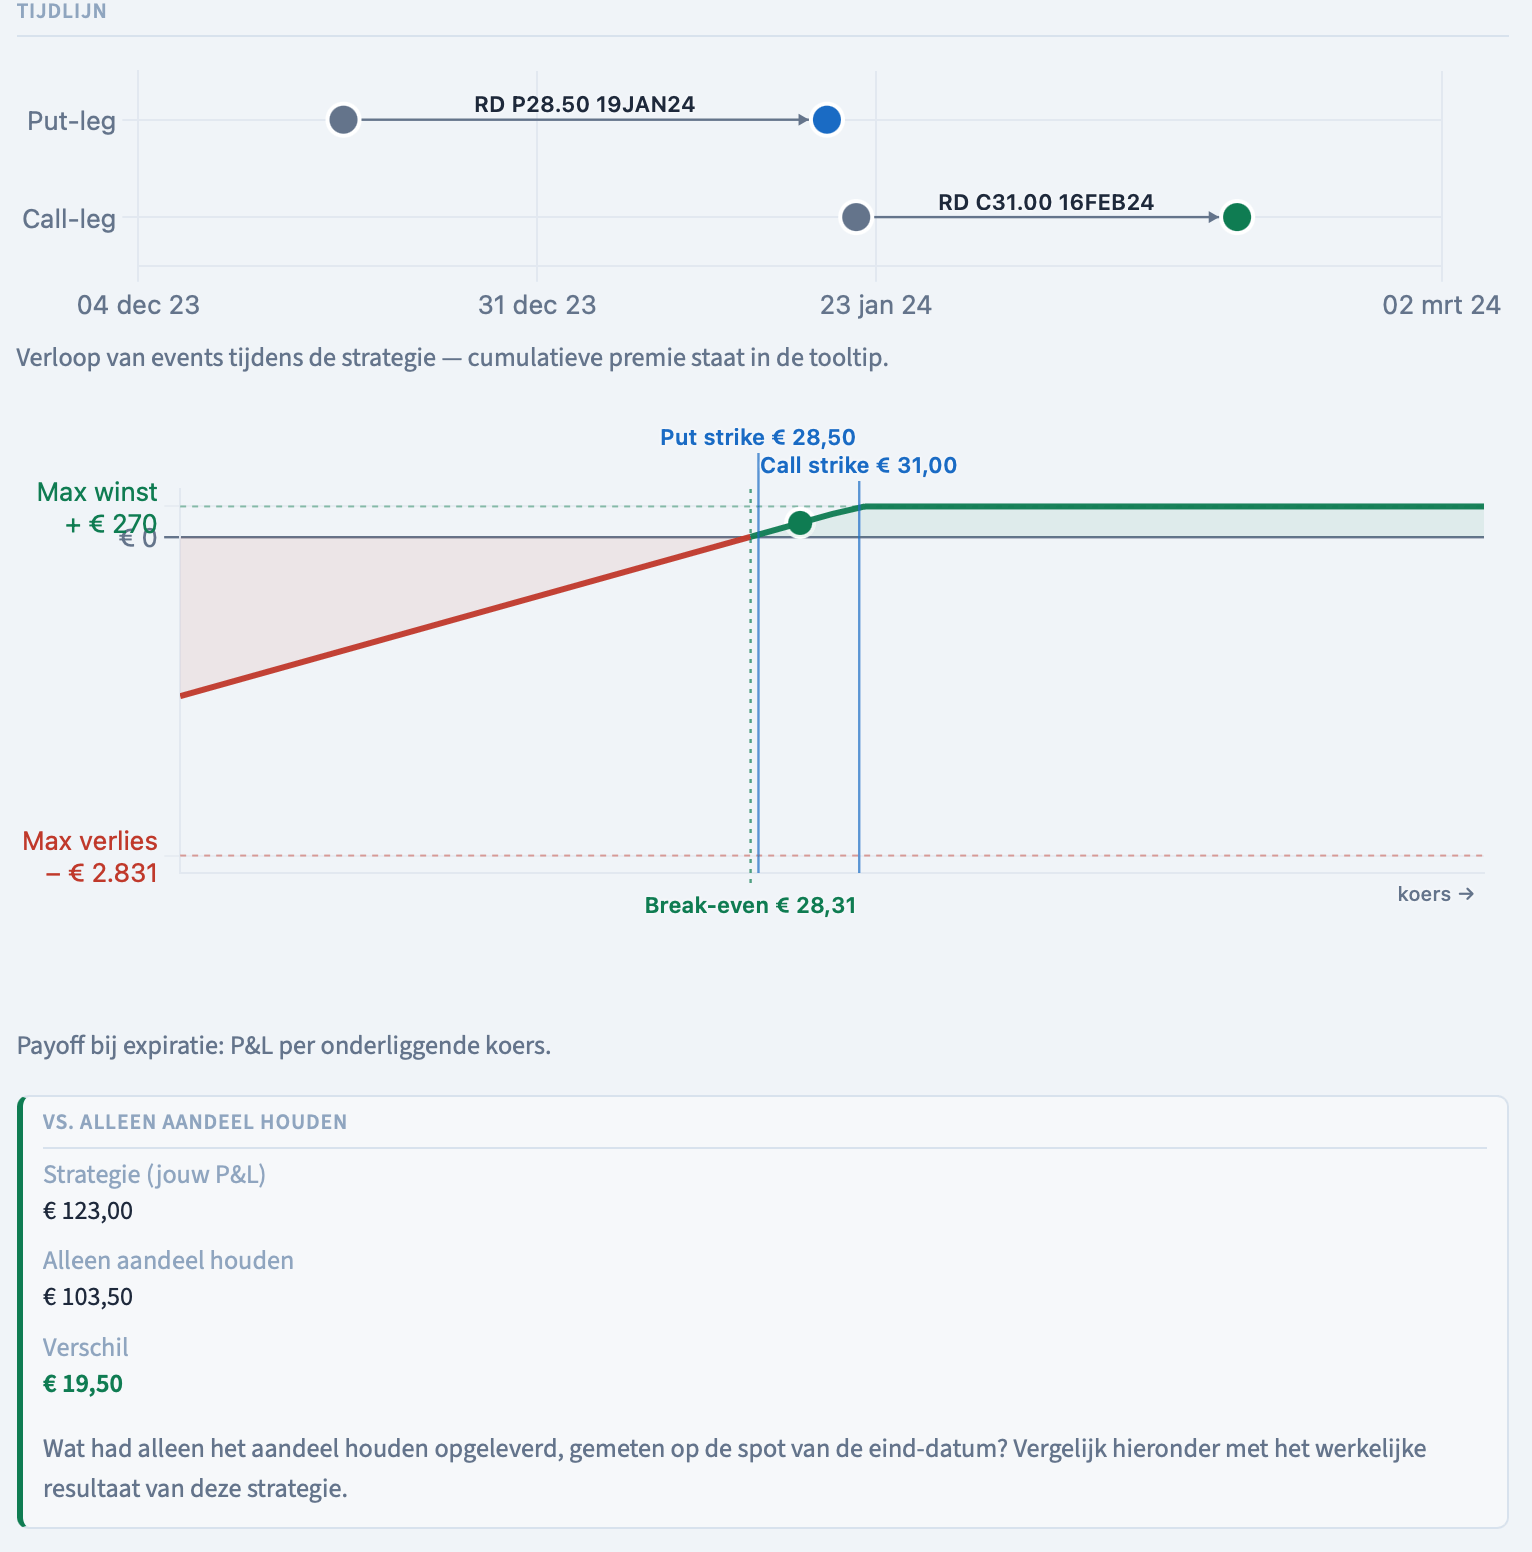The width and height of the screenshot is (1532, 1552).
Task: Click the blue Put-leg end marker
Action: coord(826,120)
